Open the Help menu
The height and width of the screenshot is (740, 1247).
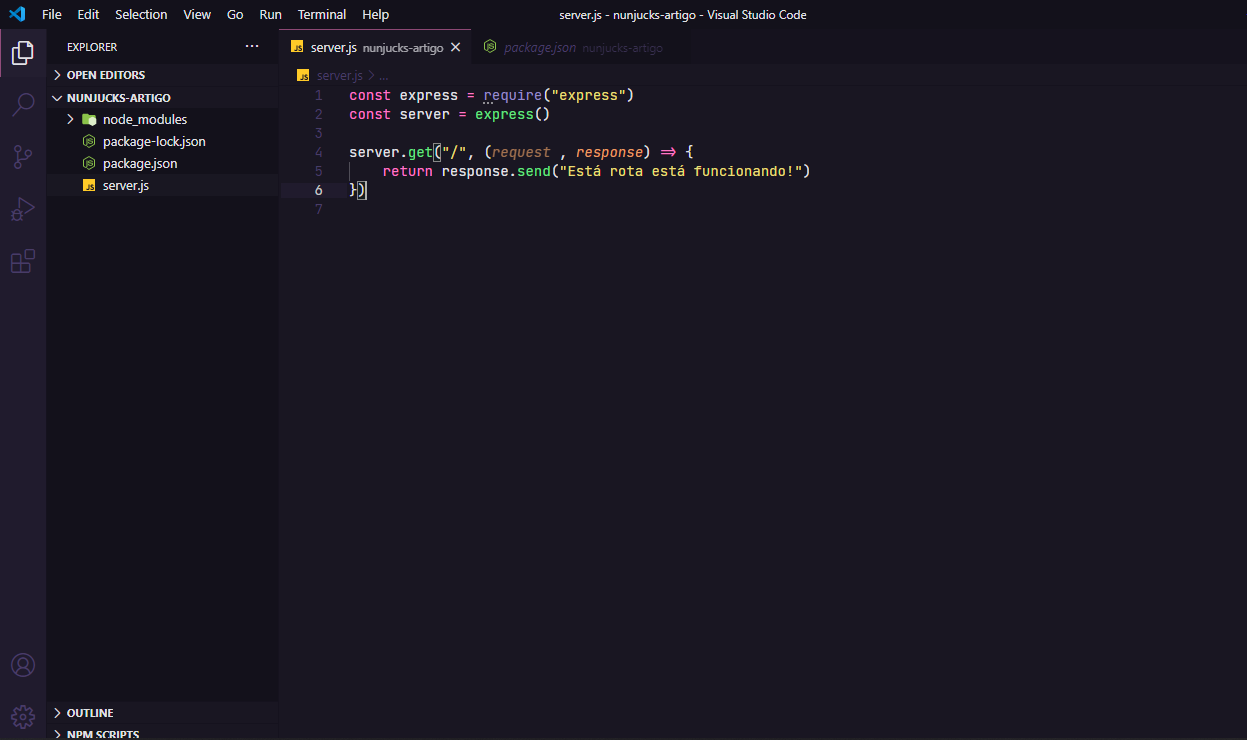pos(375,14)
